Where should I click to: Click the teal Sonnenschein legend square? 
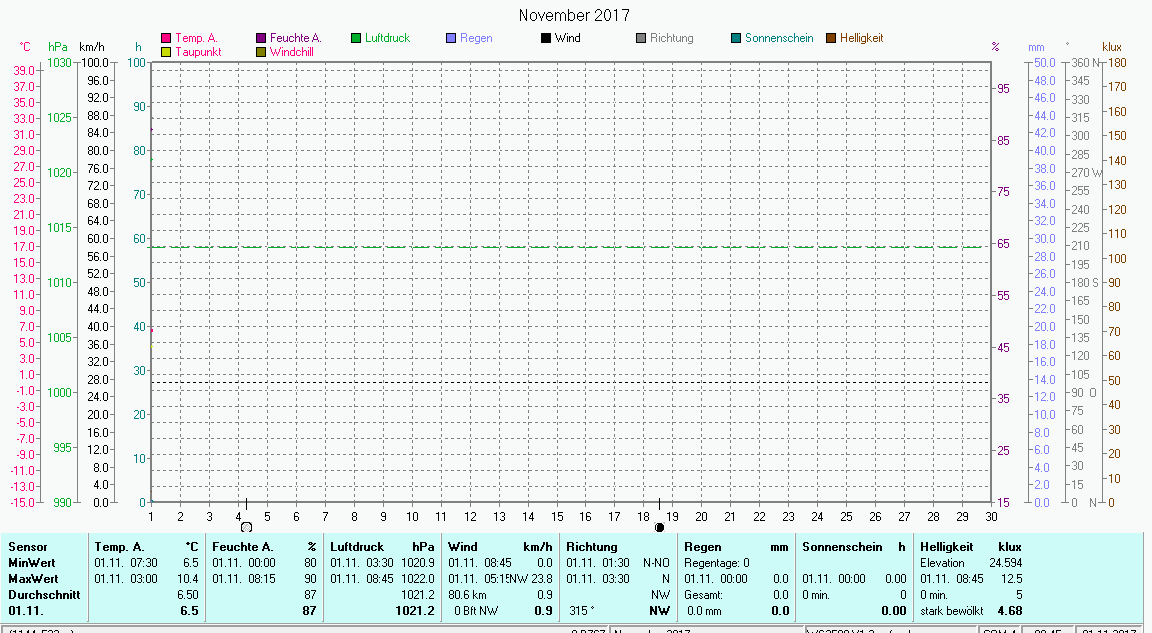pyautogui.click(x=736, y=39)
